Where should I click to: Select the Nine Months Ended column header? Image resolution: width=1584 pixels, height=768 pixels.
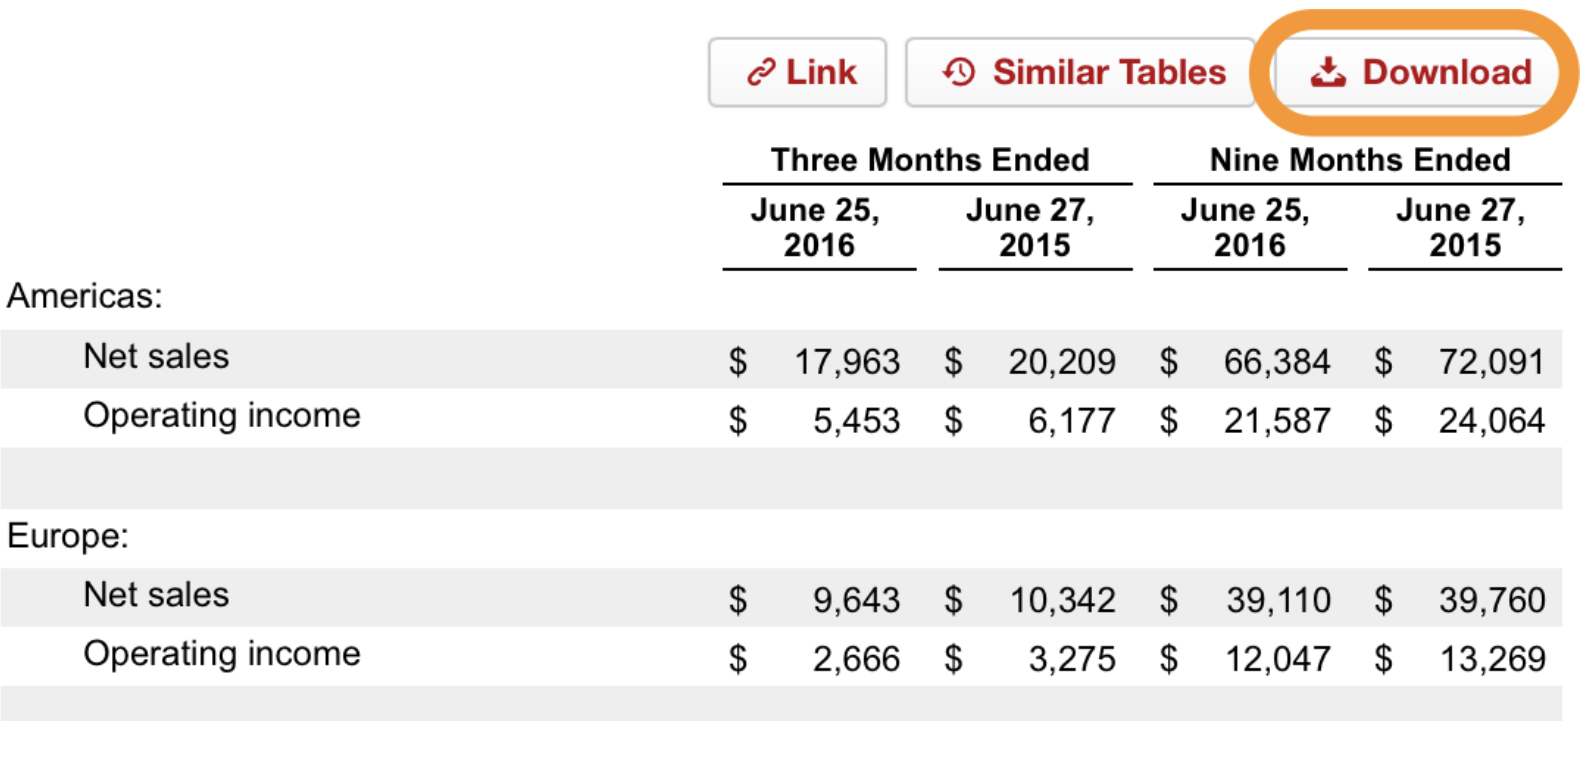pos(1359,160)
